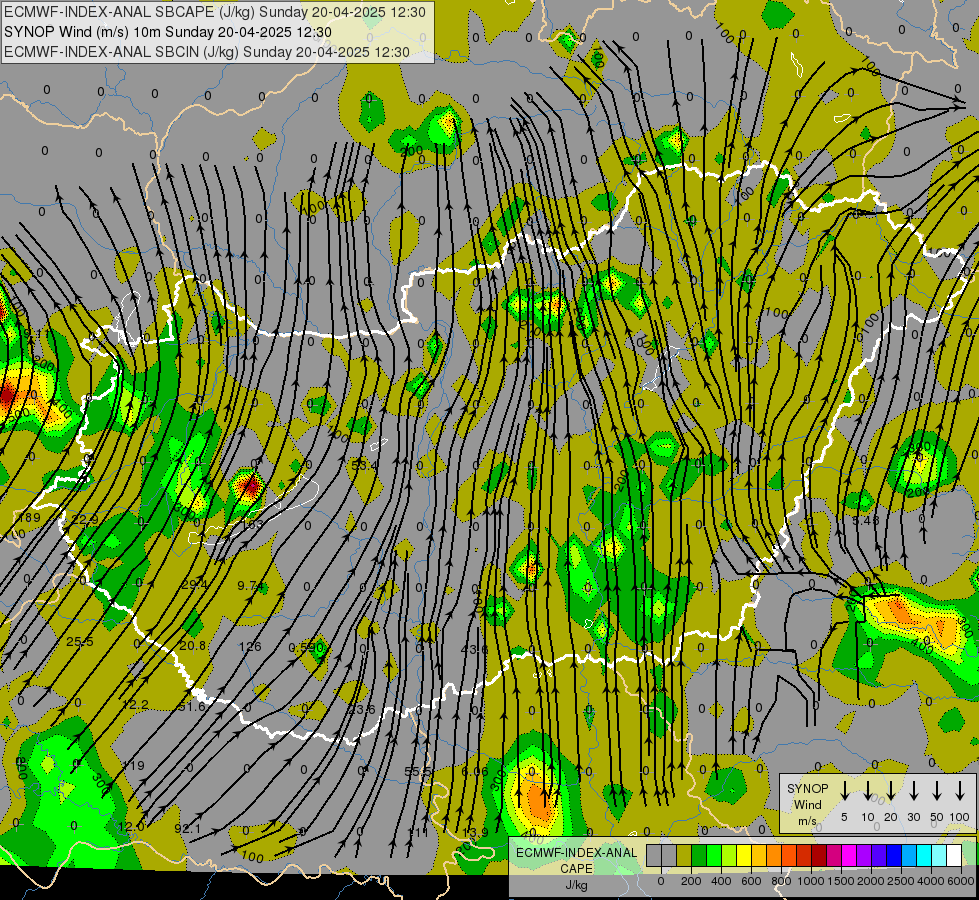
Task: Click the 800 label on CAPE color scale
Action: (x=781, y=881)
